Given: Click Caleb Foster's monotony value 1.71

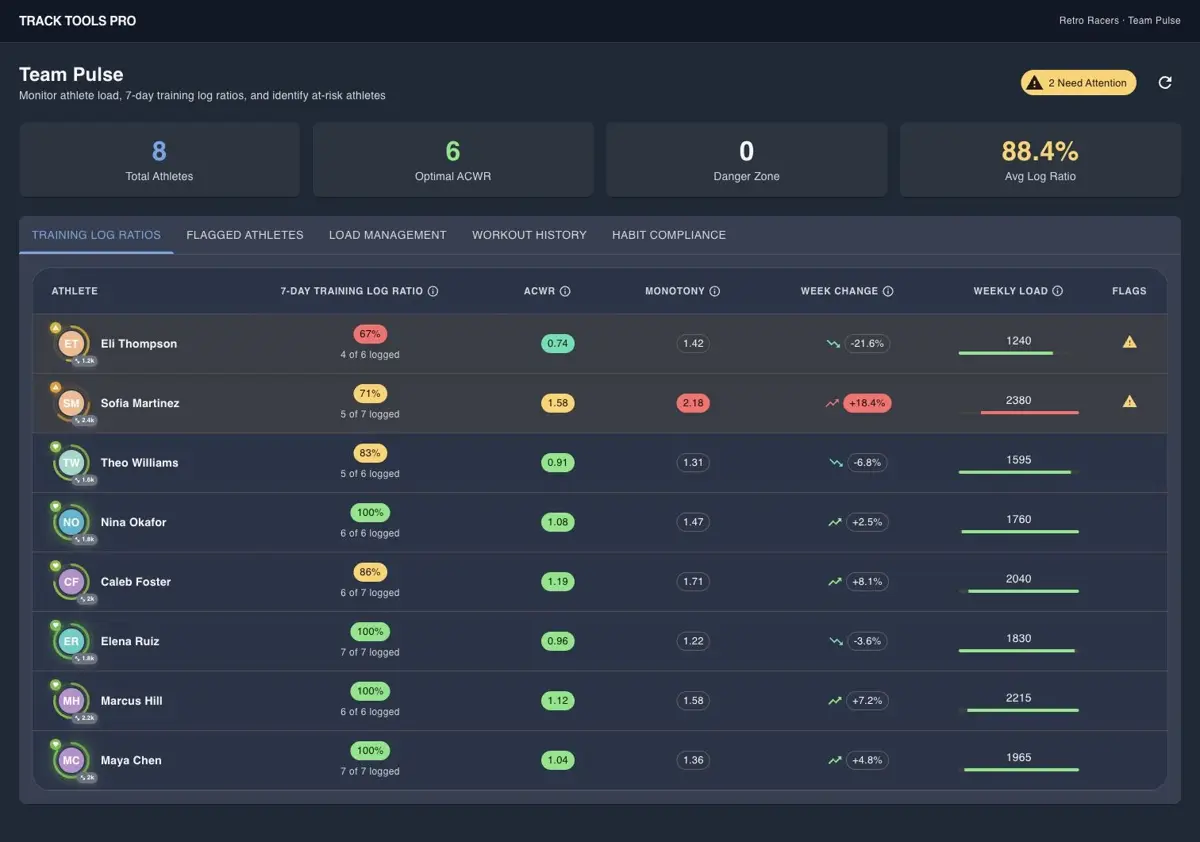Looking at the screenshot, I should click(693, 581).
